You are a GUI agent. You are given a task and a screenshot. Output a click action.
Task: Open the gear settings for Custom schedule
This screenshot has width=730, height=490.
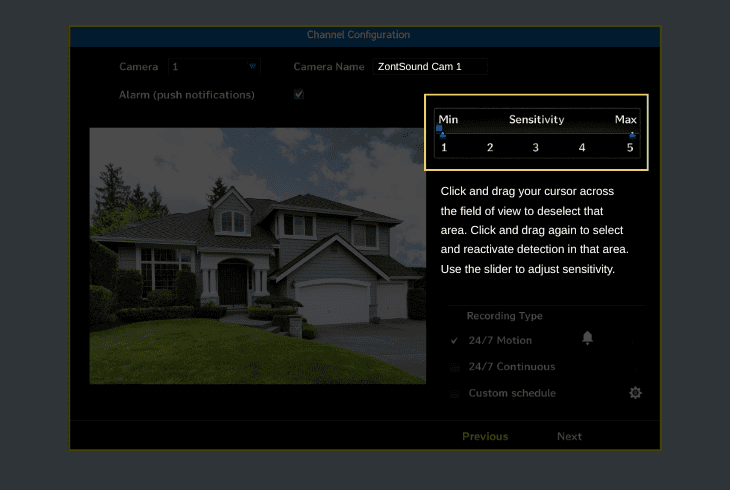(635, 393)
